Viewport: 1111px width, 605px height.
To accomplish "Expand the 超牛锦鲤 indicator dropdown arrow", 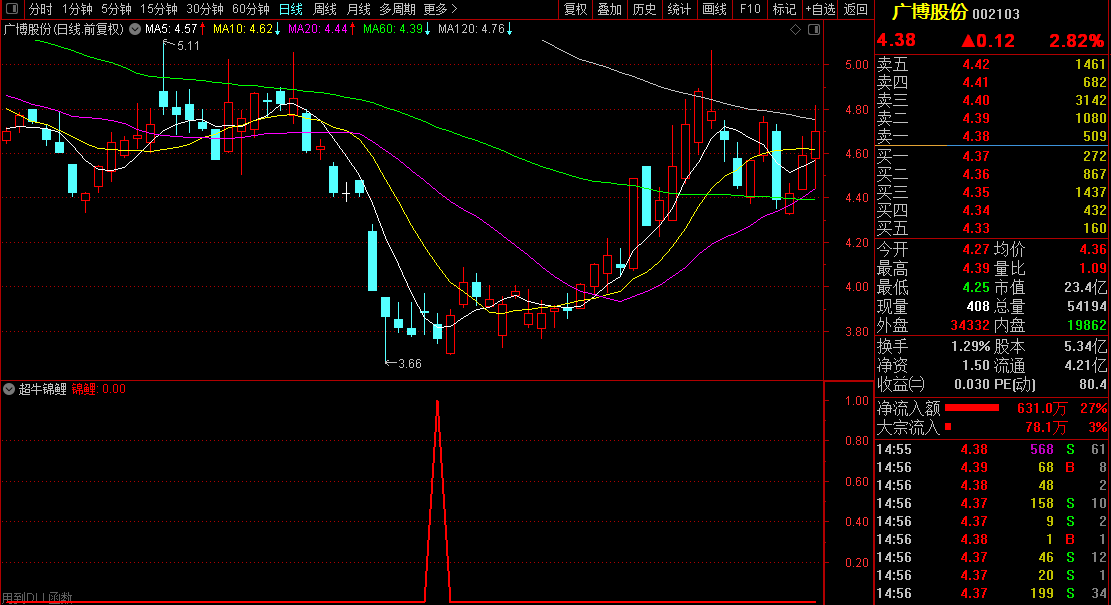I will coord(10,389).
